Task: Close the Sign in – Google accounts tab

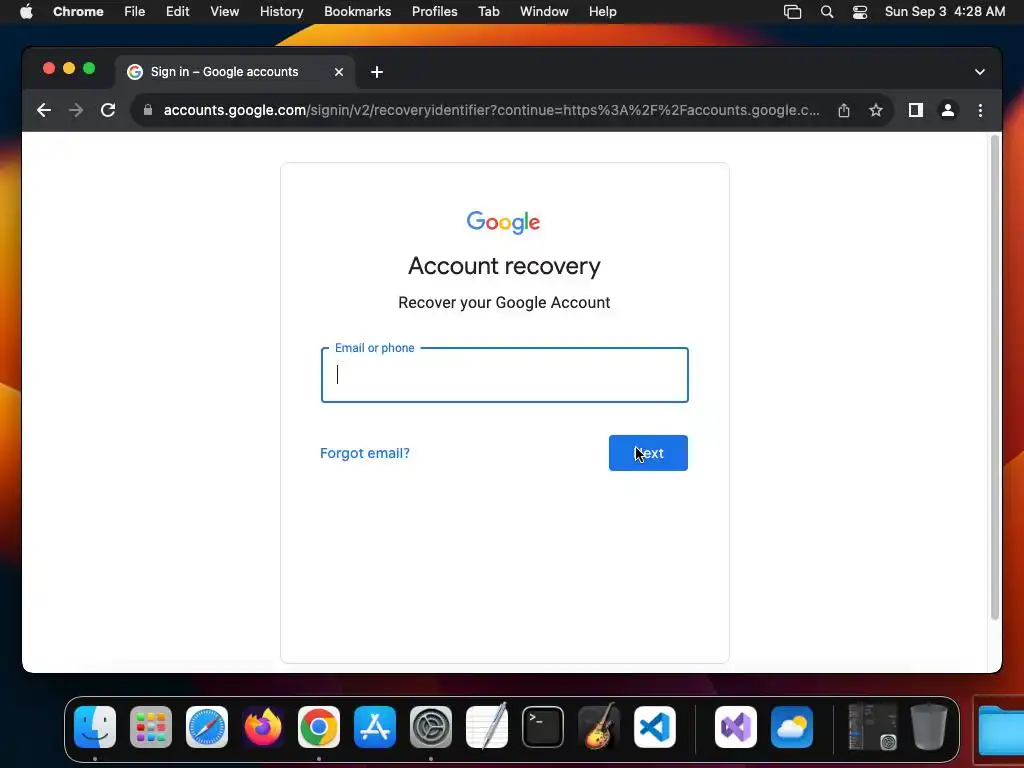Action: point(338,72)
